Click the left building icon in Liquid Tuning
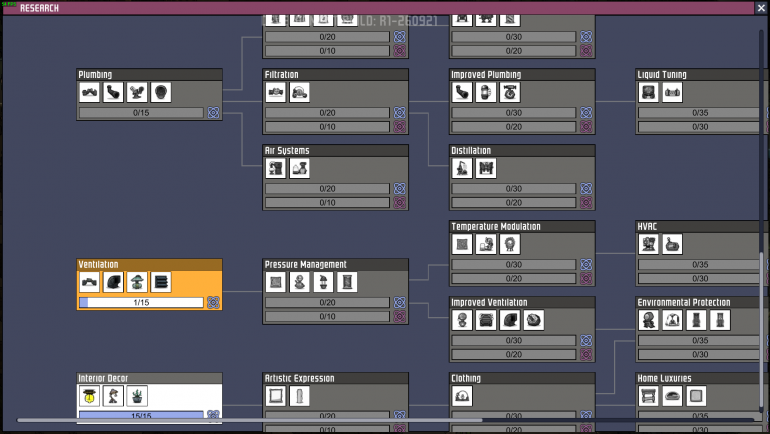This screenshot has height=434, width=770. click(648, 92)
